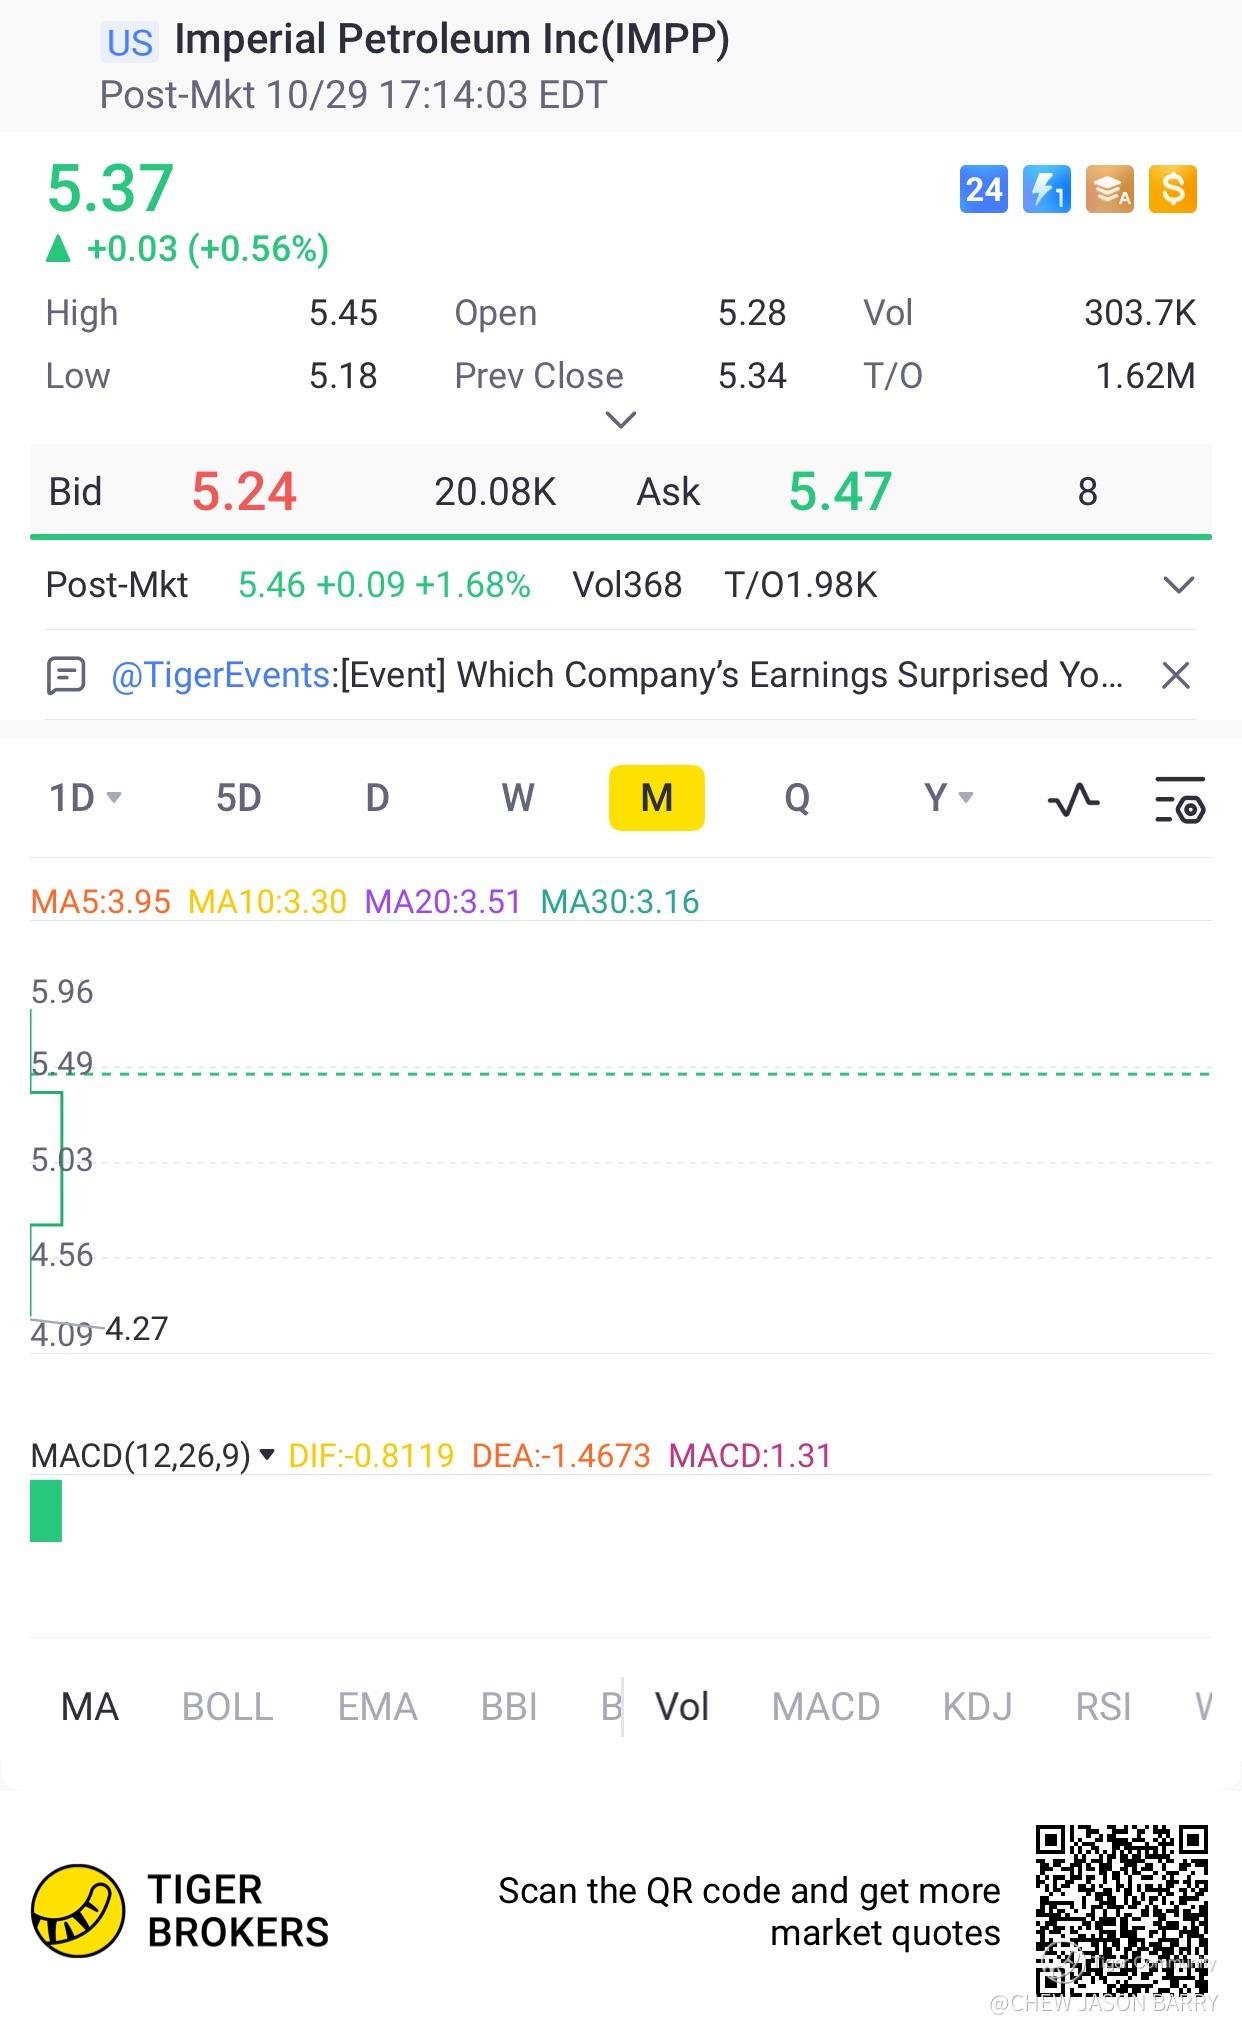Tap the yellow dollar sign badge

(x=1173, y=189)
